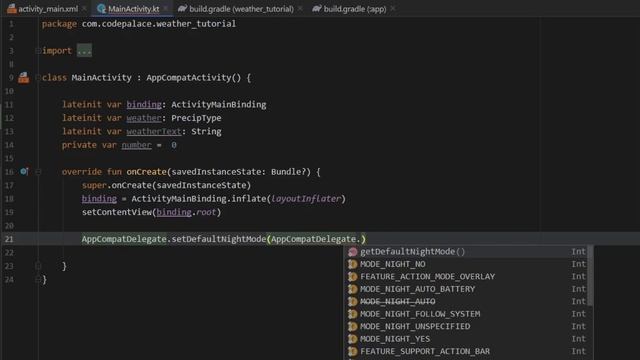Click the Gradle icon on the build.gradle (app) tab

point(317,9)
